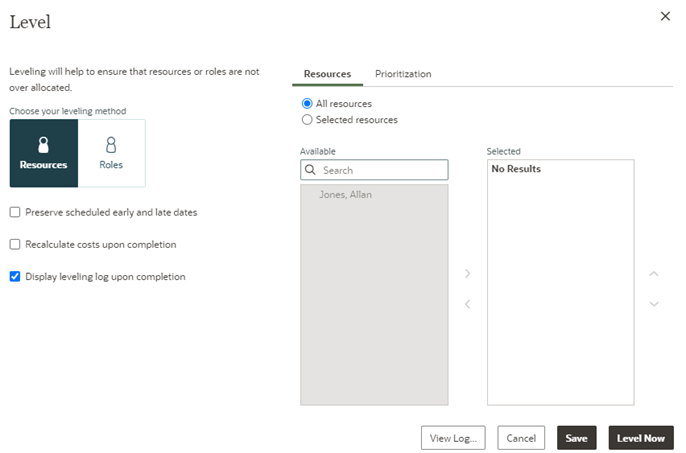Screen dimensions: 686x453
Task: Click the search magnifier icon
Action: pos(311,171)
